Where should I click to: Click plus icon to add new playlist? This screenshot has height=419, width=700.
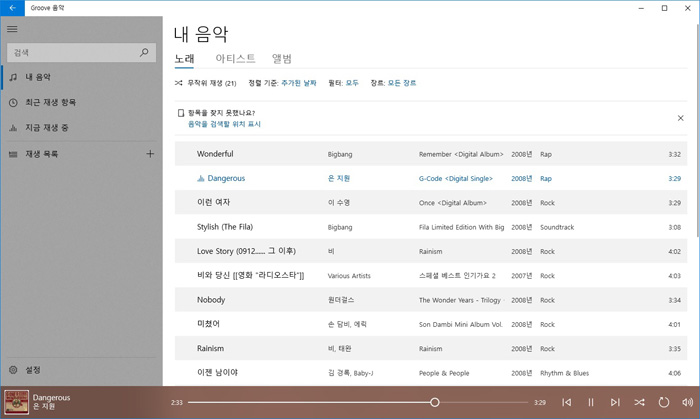150,154
